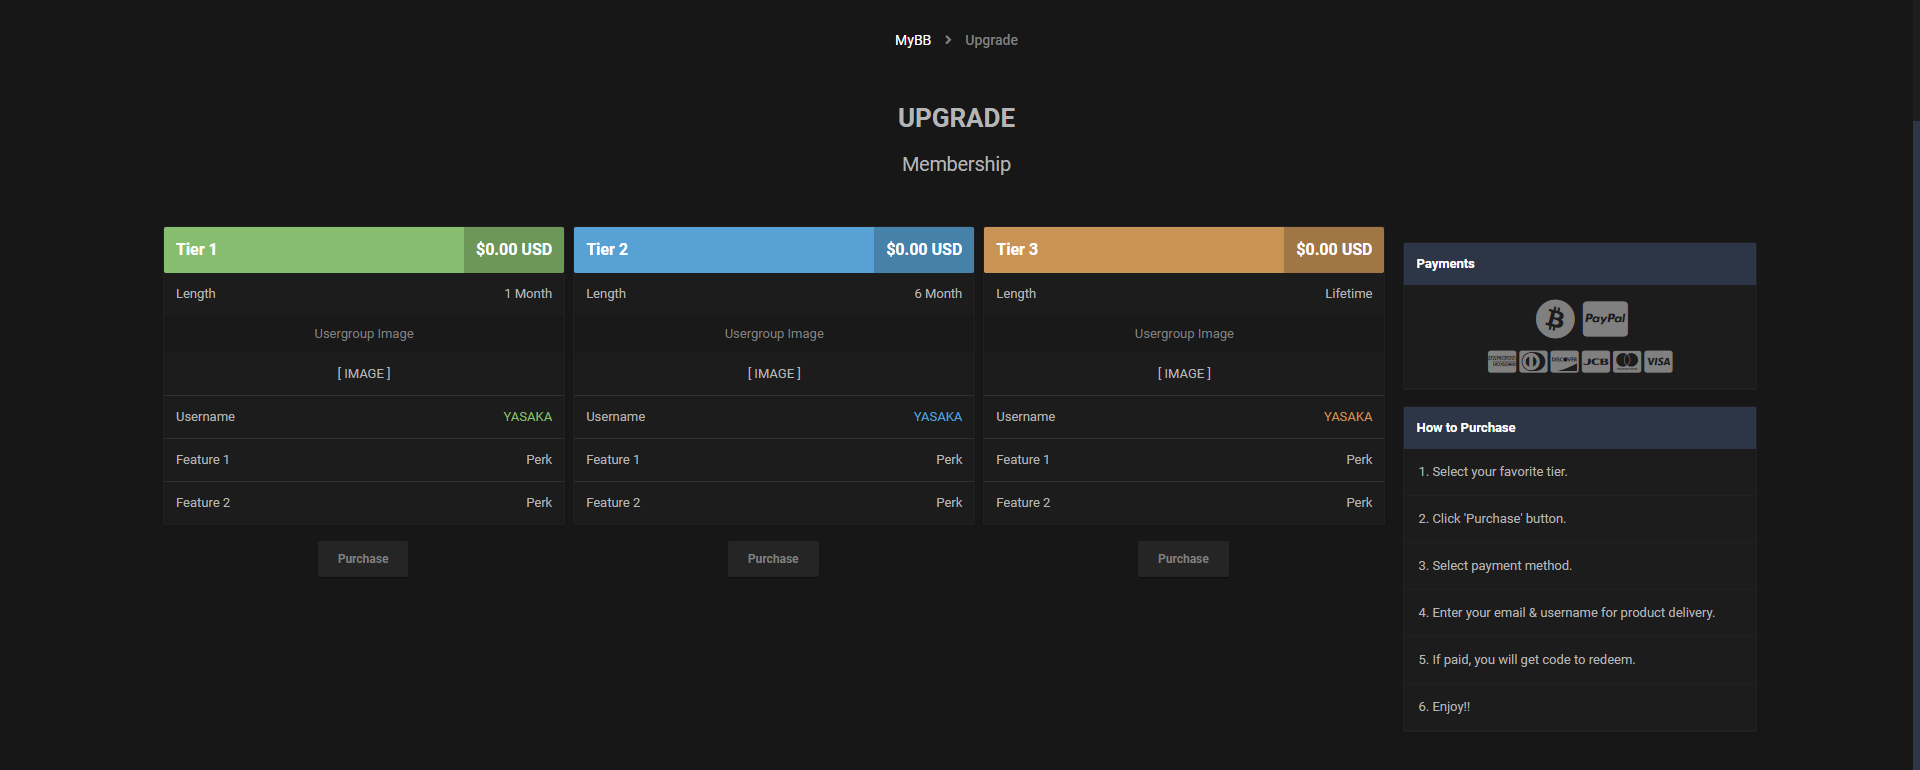The width and height of the screenshot is (1920, 770).
Task: Go to MyBB breadcrumb link
Action: (x=912, y=40)
